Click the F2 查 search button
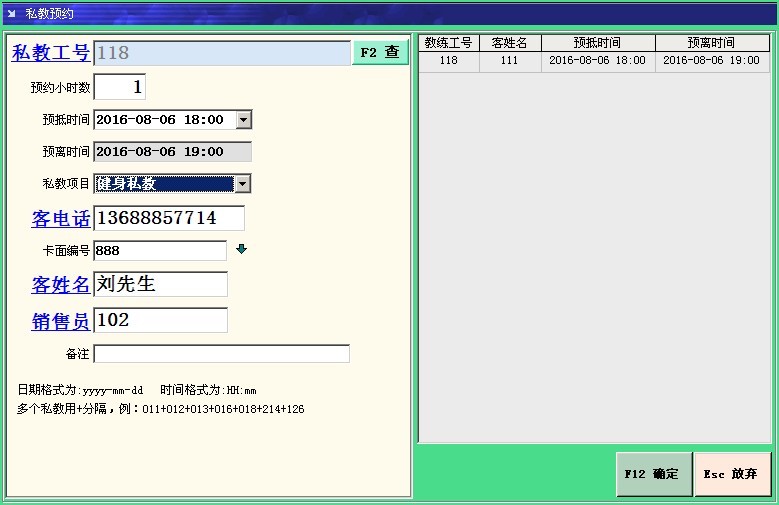Viewport: 779px width, 505px height. pyautogui.click(x=380, y=53)
